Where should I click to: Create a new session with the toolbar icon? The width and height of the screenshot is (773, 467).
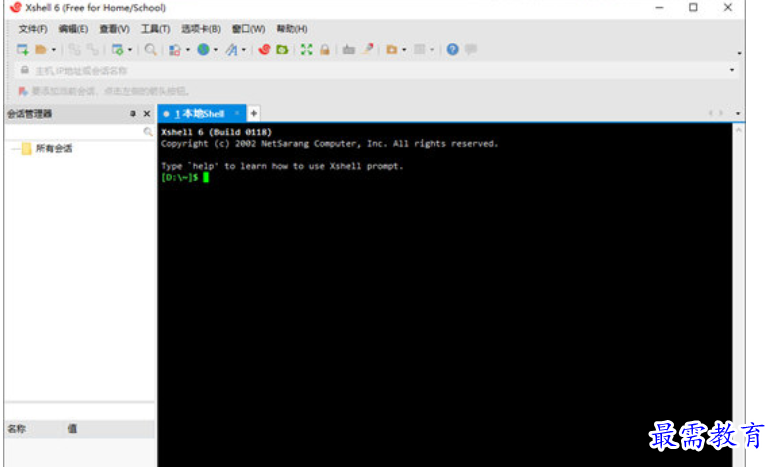coord(23,49)
